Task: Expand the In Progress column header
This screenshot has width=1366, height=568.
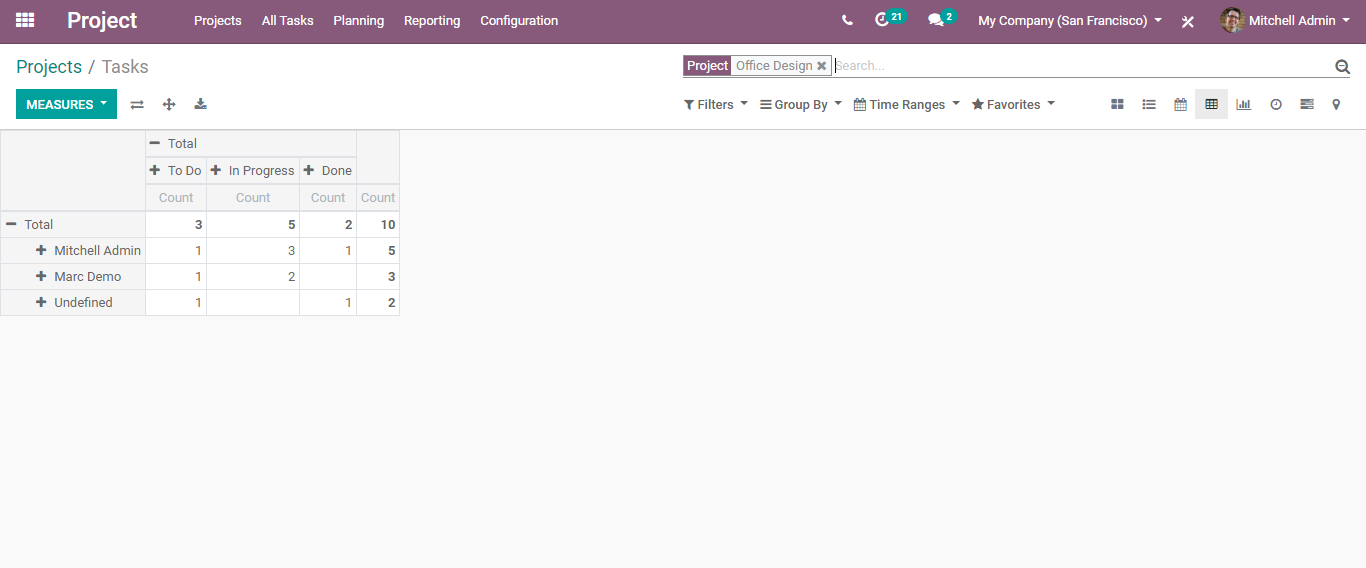Action: 253,170
